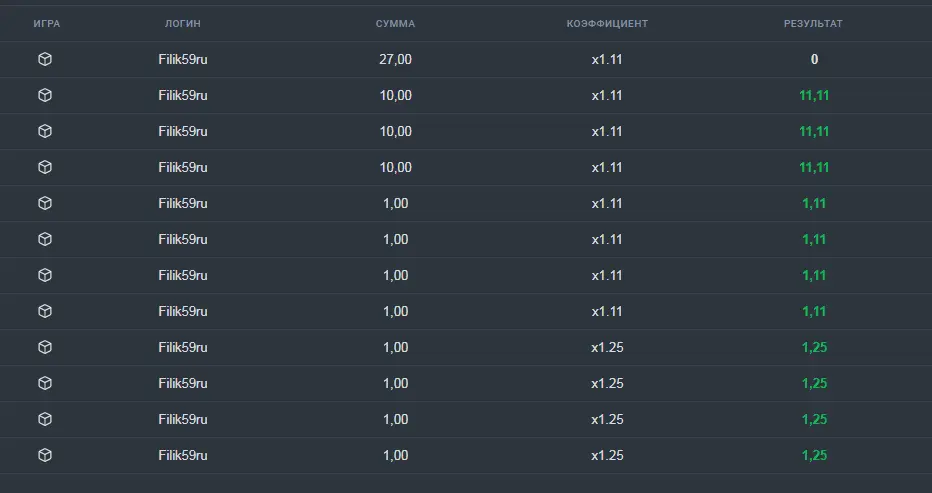Click the КОЭФФИЦИЕНТ column header
The height and width of the screenshot is (493, 932).
point(607,24)
